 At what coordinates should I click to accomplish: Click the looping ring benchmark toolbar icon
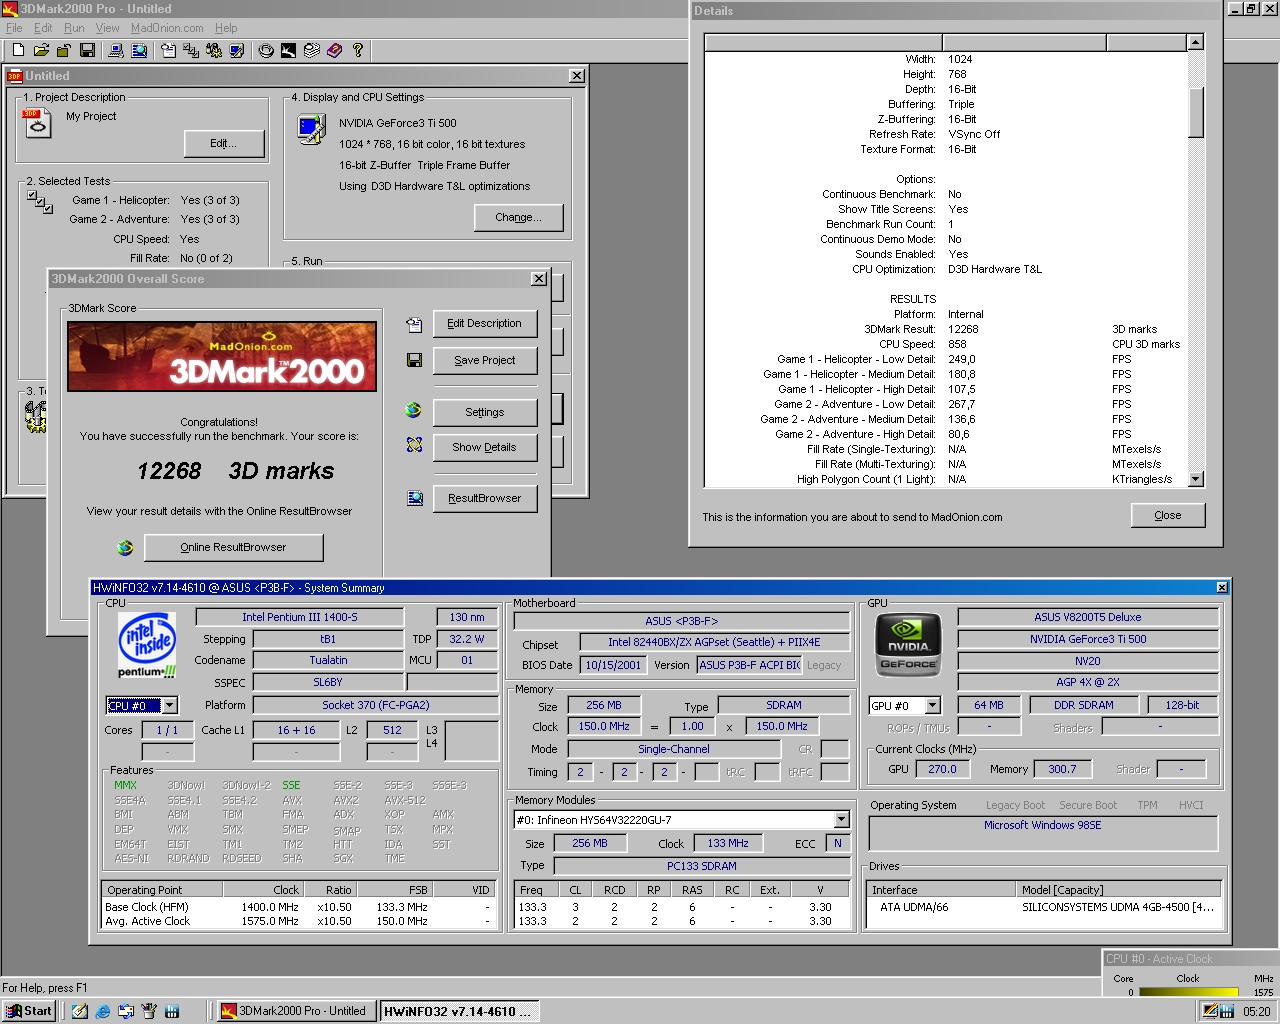[266, 50]
